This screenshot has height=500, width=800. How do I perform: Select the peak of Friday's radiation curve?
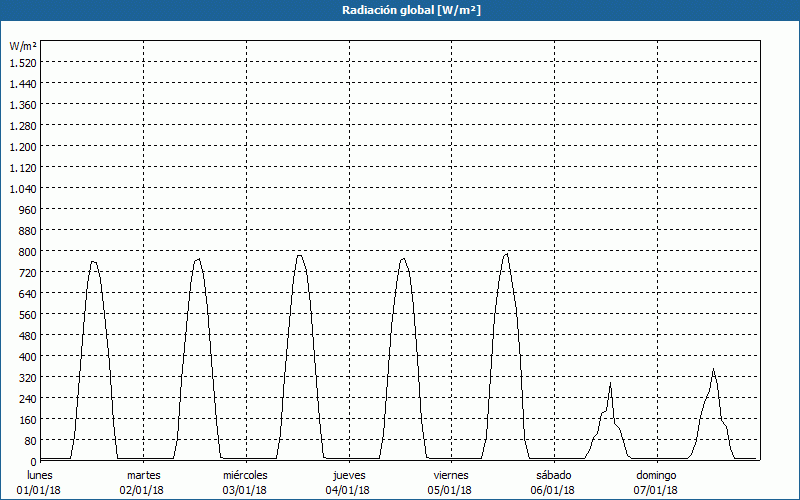coord(506,253)
